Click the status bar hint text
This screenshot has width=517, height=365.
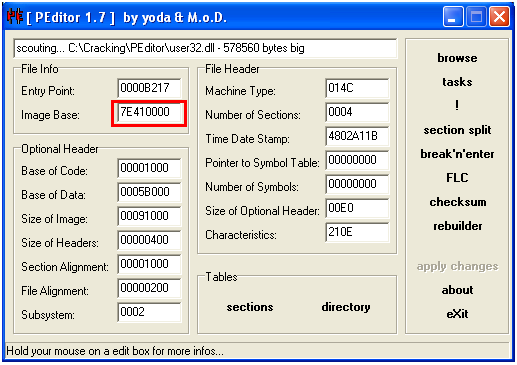(115, 351)
